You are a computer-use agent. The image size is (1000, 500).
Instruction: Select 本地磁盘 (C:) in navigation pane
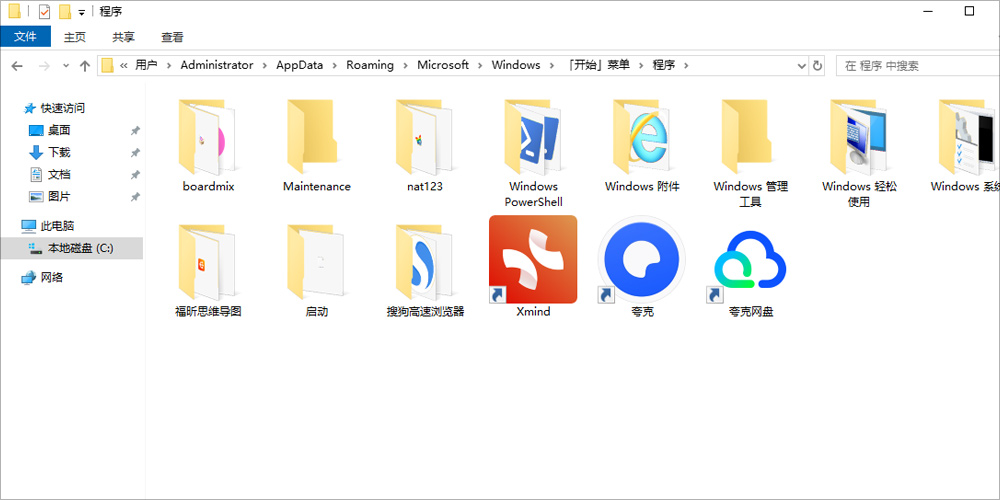(x=71, y=248)
